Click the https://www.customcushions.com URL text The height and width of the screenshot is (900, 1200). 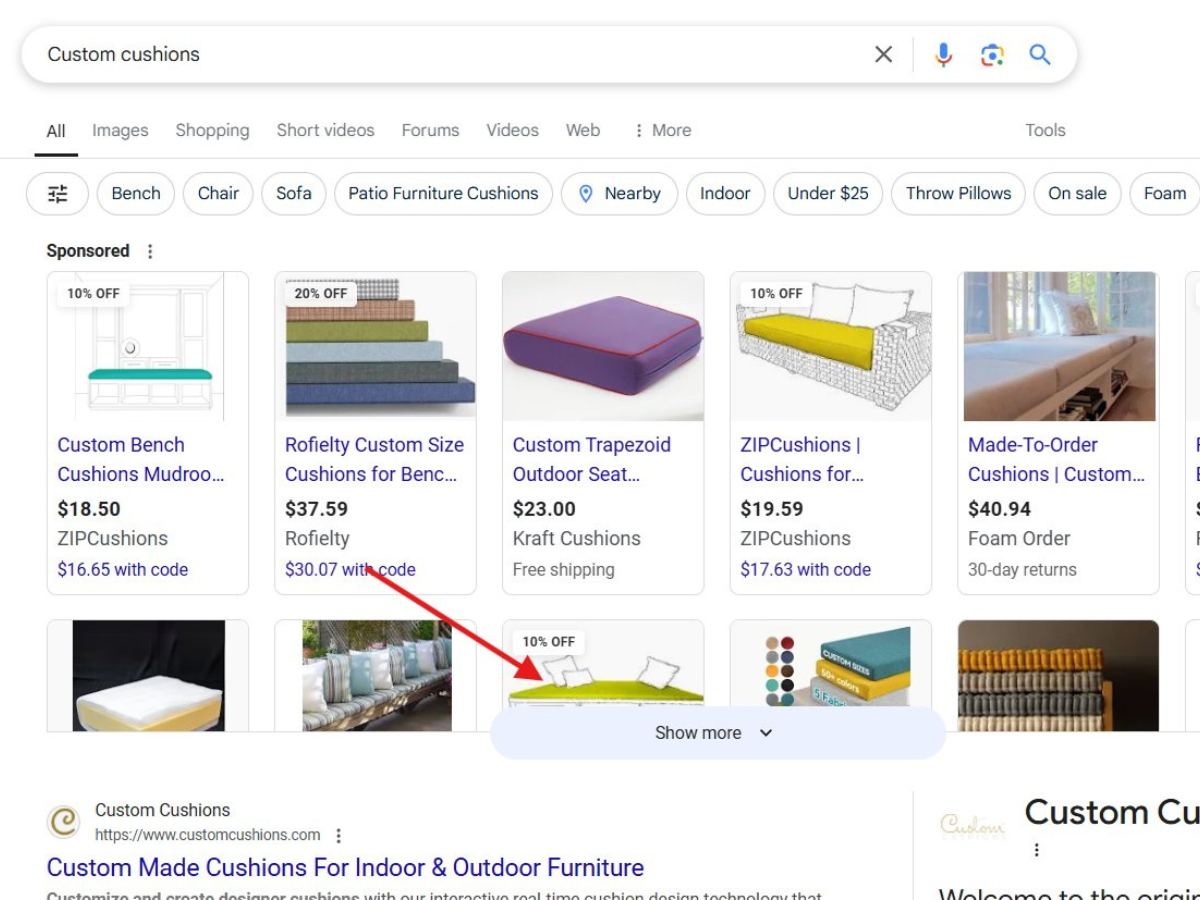pyautogui.click(x=208, y=835)
